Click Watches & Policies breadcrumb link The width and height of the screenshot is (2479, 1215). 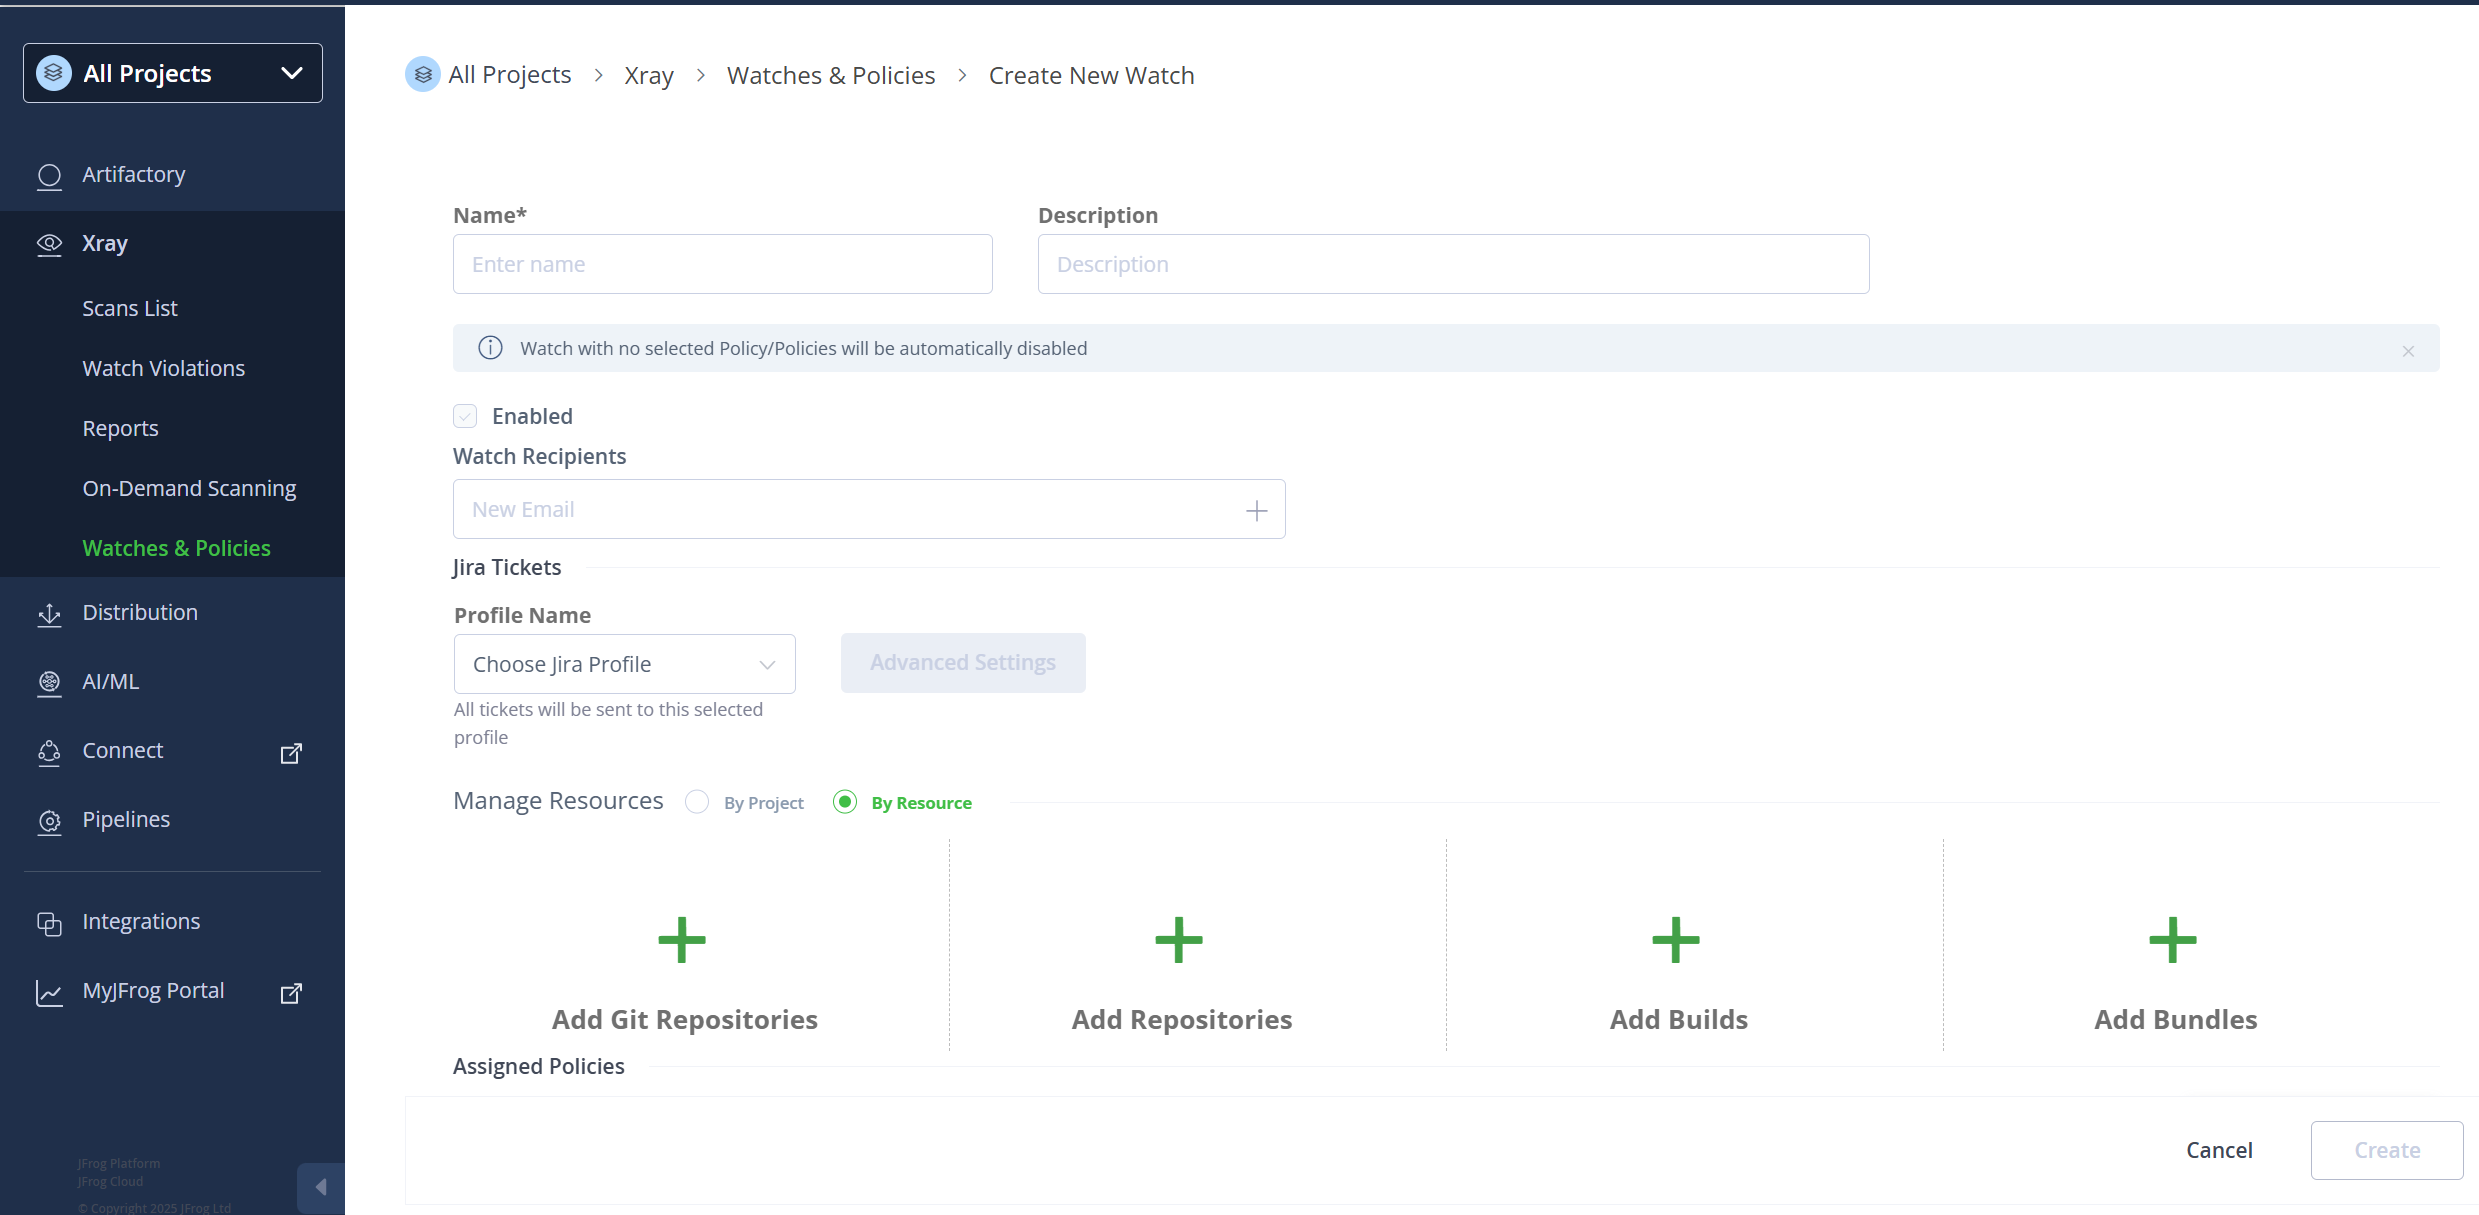pyautogui.click(x=830, y=76)
